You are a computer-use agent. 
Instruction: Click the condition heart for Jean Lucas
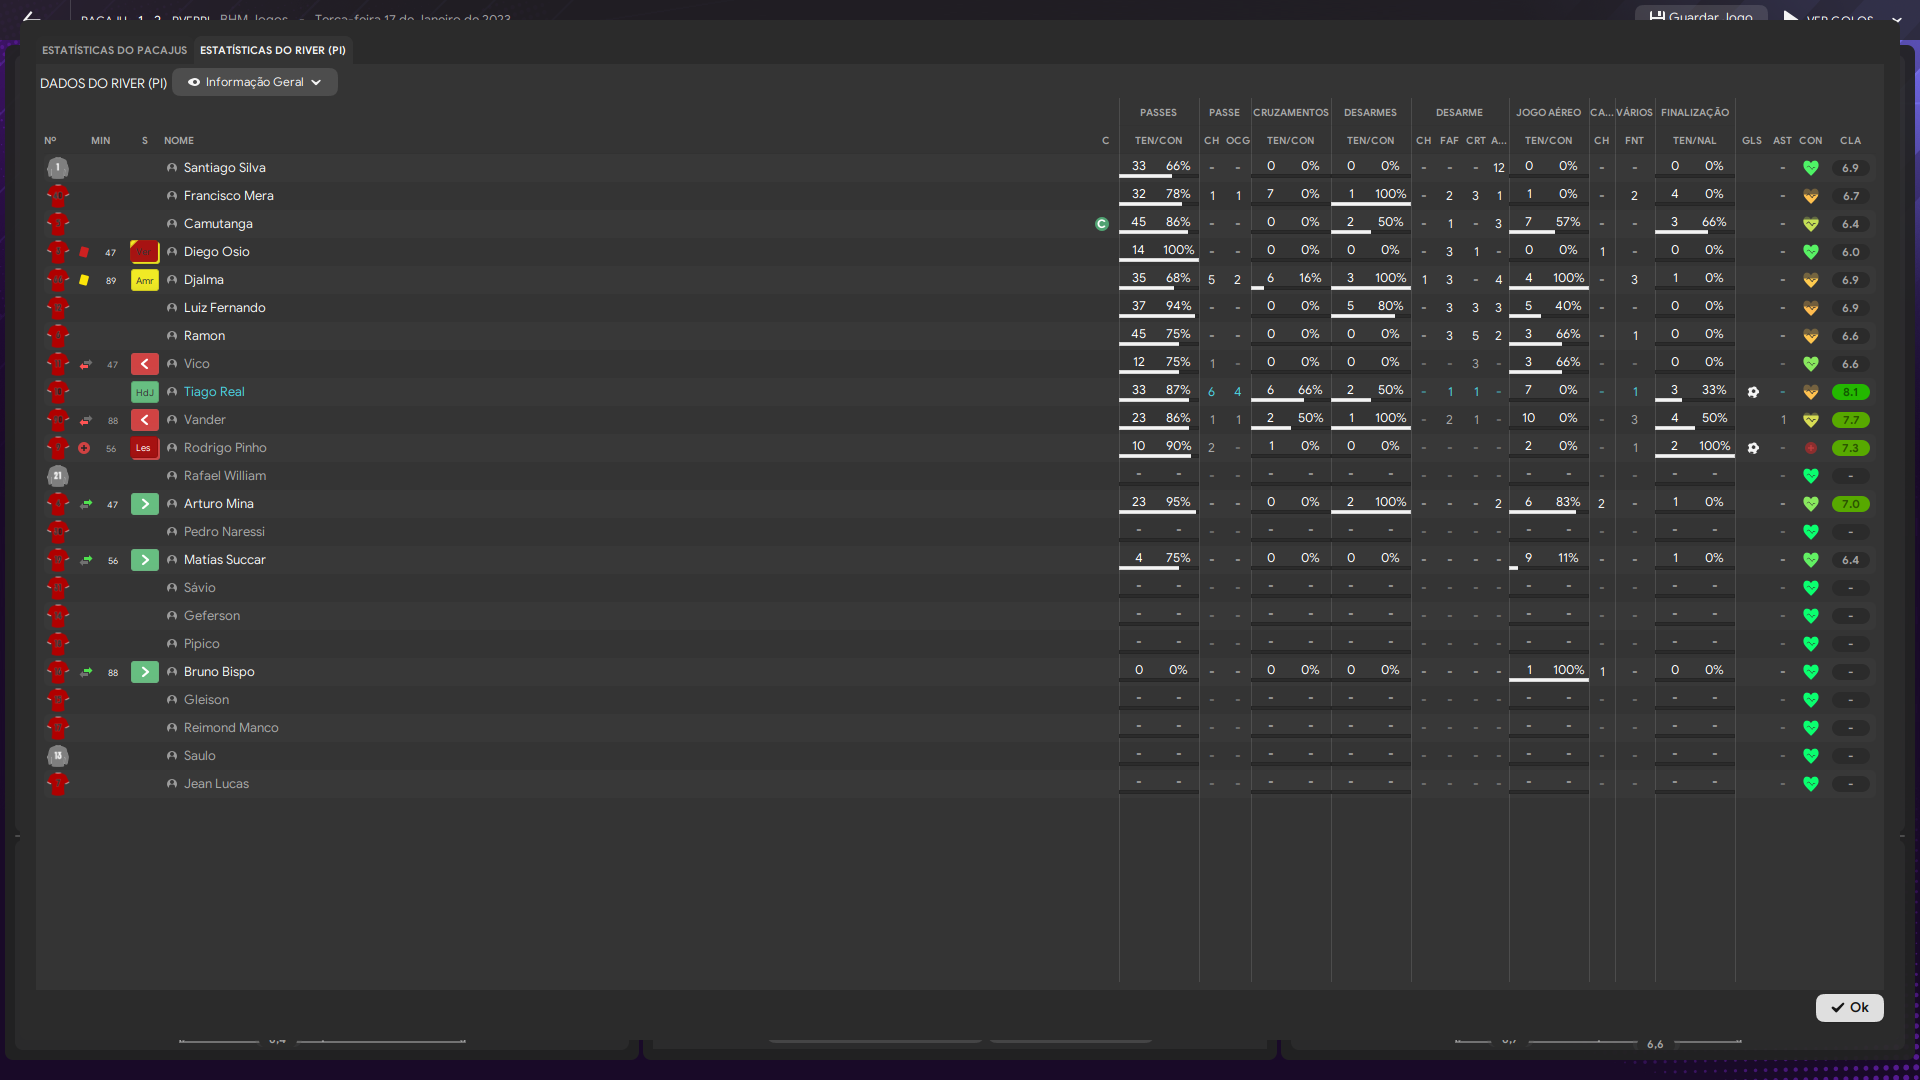[1811, 784]
